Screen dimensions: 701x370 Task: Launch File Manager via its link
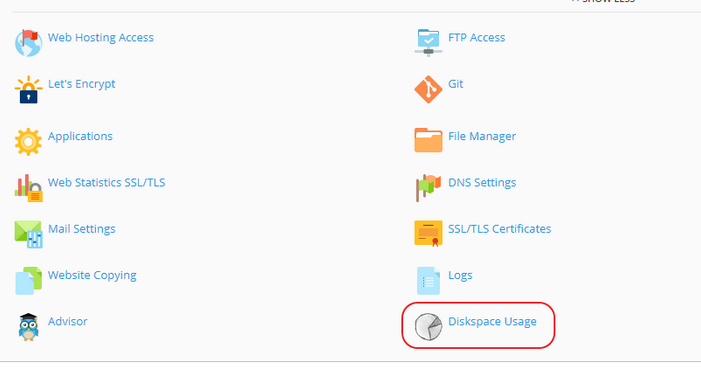(x=482, y=136)
